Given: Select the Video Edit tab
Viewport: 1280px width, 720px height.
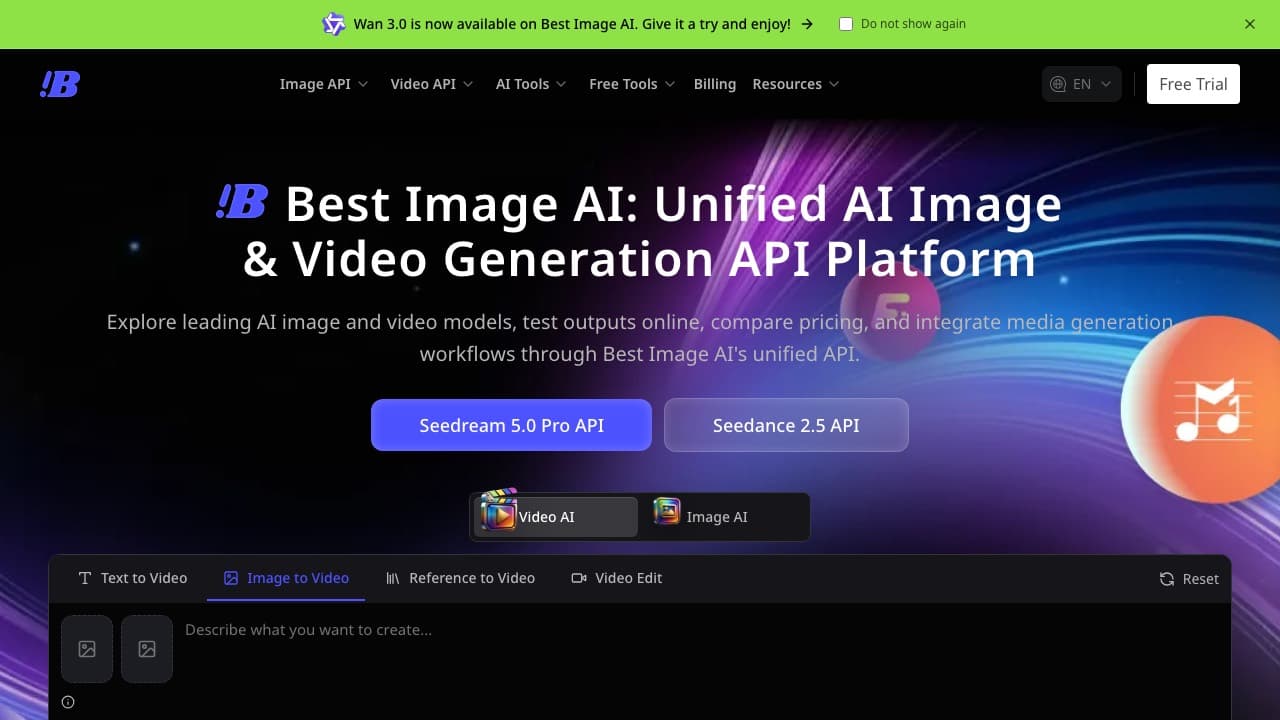Looking at the screenshot, I should [x=616, y=578].
